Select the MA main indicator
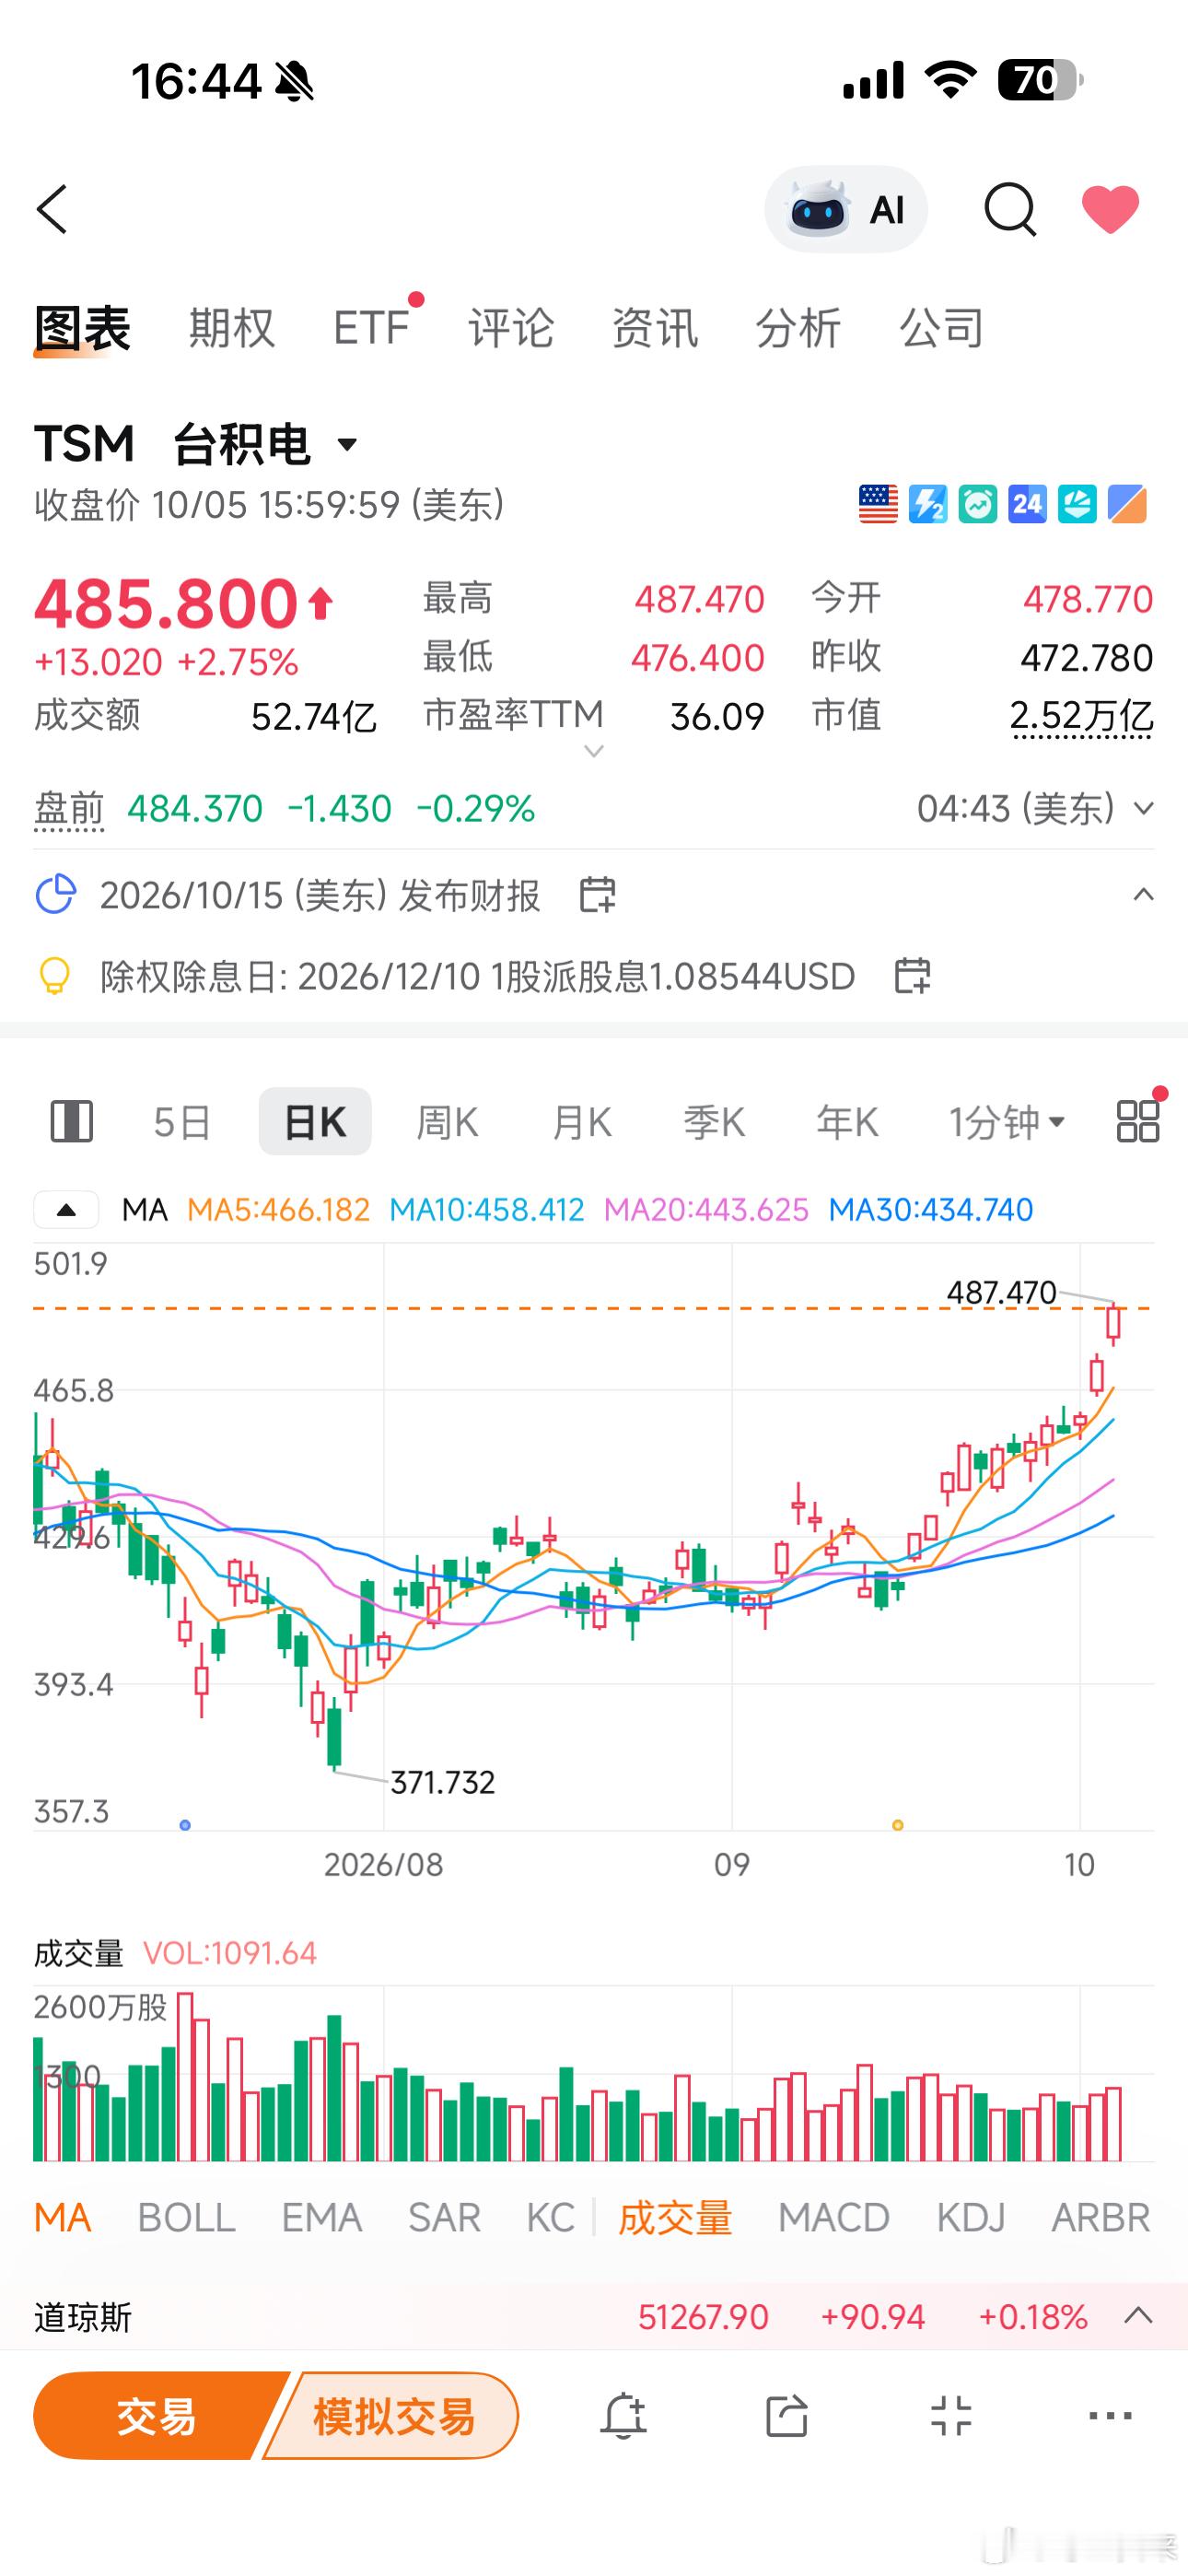Image resolution: width=1188 pixels, height=2576 pixels. 62,2217
